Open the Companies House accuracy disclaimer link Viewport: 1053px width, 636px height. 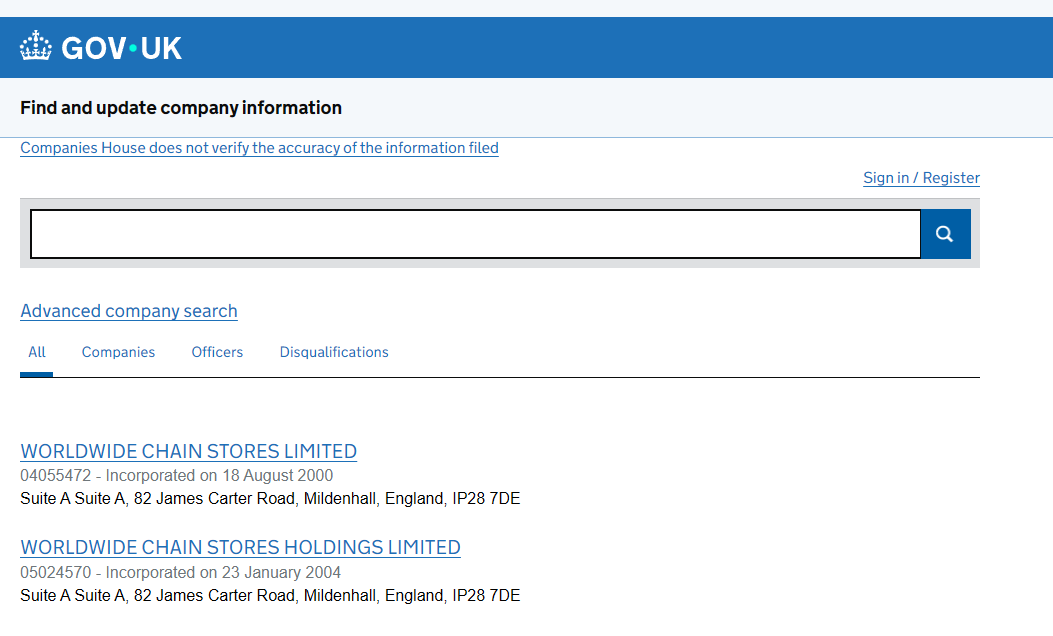click(259, 148)
